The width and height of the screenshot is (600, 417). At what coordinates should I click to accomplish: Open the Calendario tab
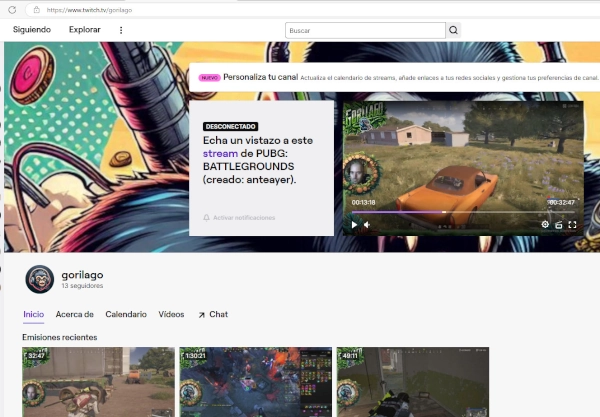click(126, 314)
